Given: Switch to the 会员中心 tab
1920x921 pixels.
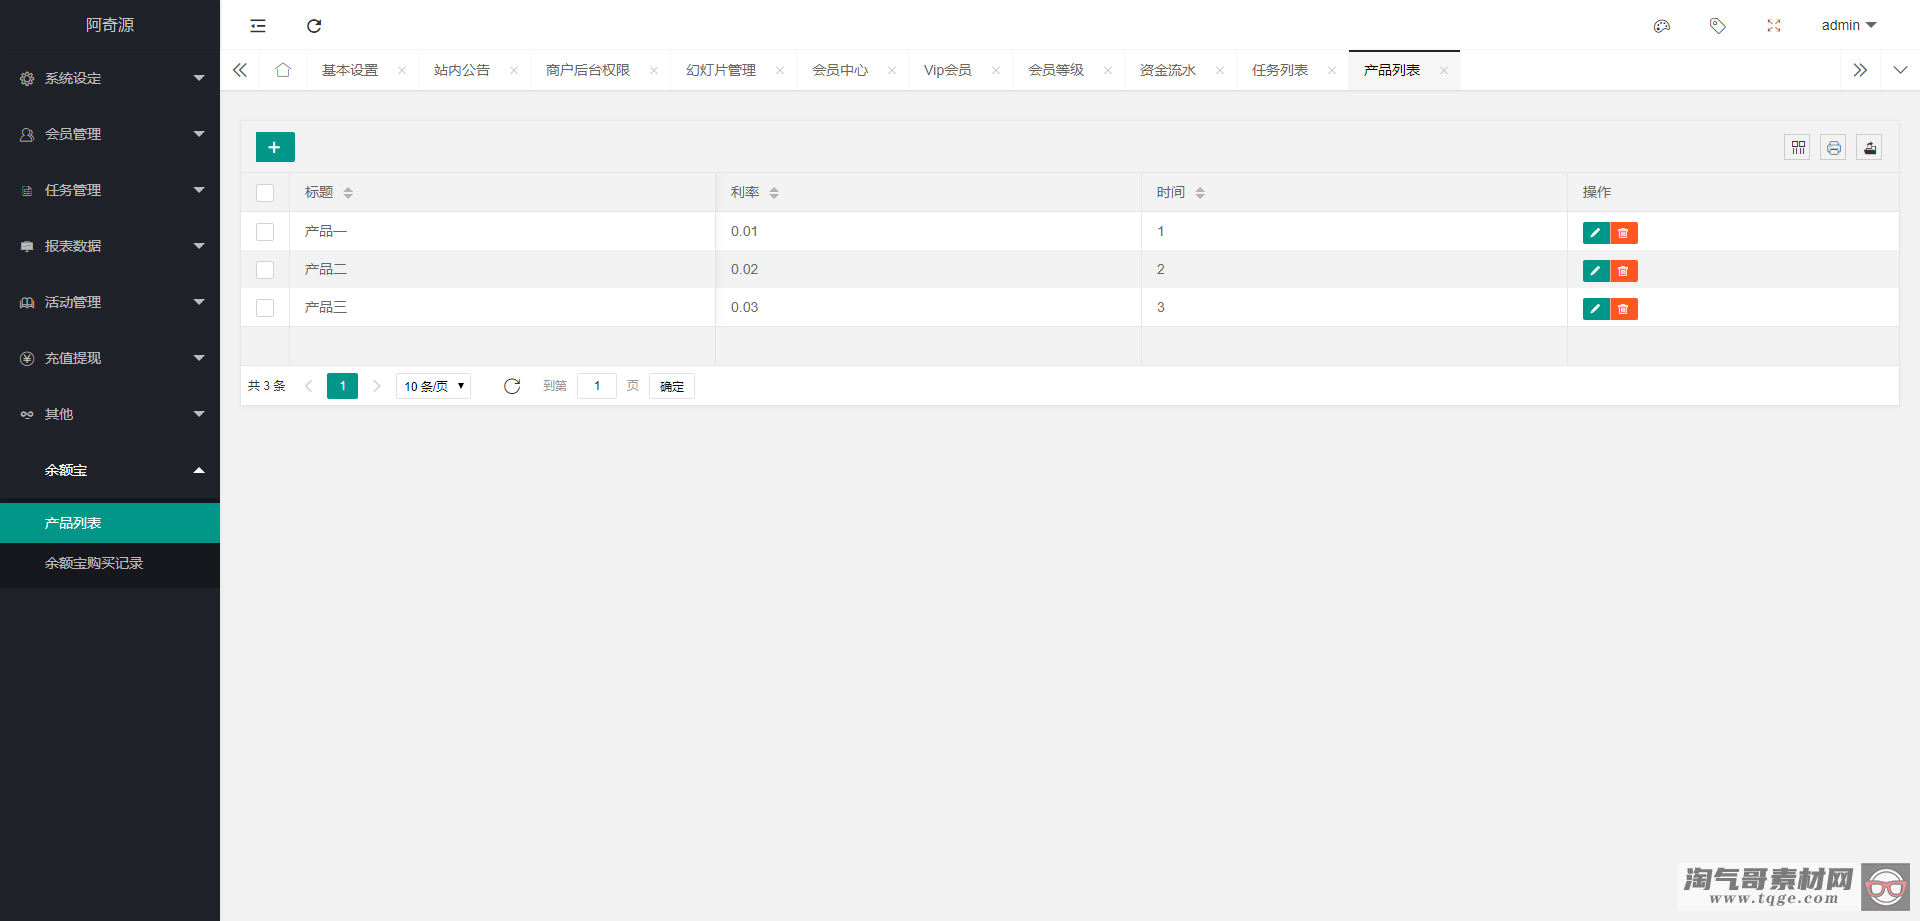Looking at the screenshot, I should point(840,70).
